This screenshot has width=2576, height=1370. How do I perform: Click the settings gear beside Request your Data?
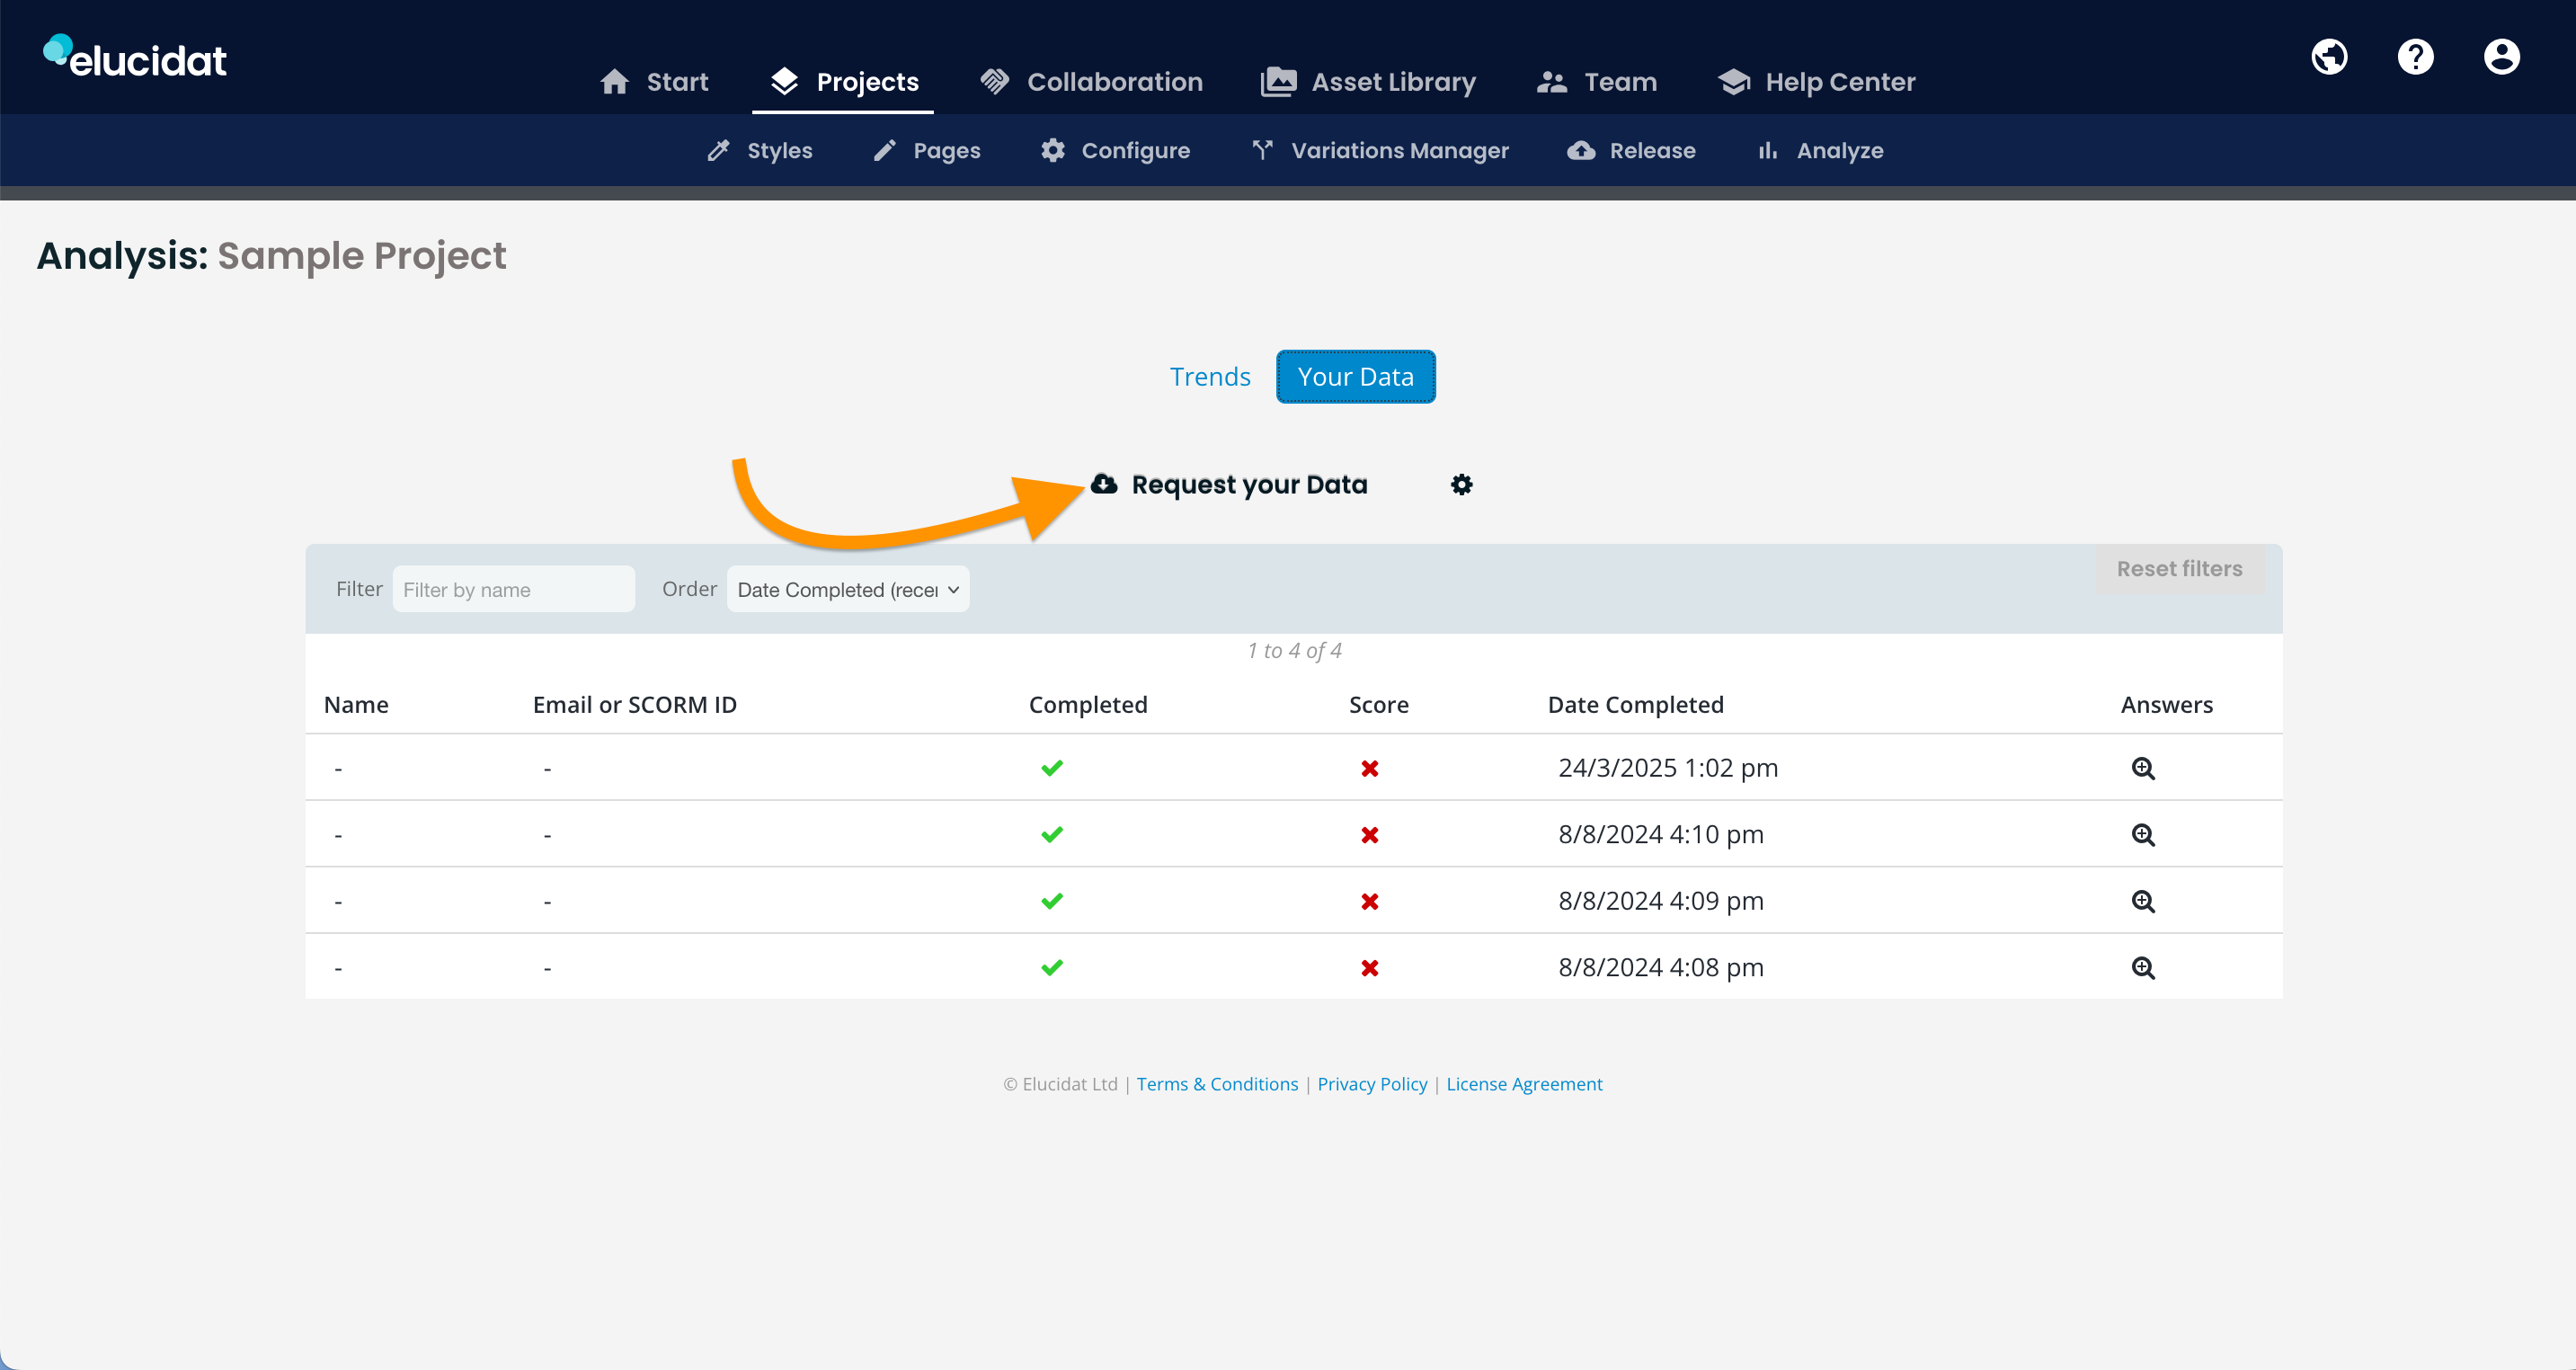tap(1461, 485)
